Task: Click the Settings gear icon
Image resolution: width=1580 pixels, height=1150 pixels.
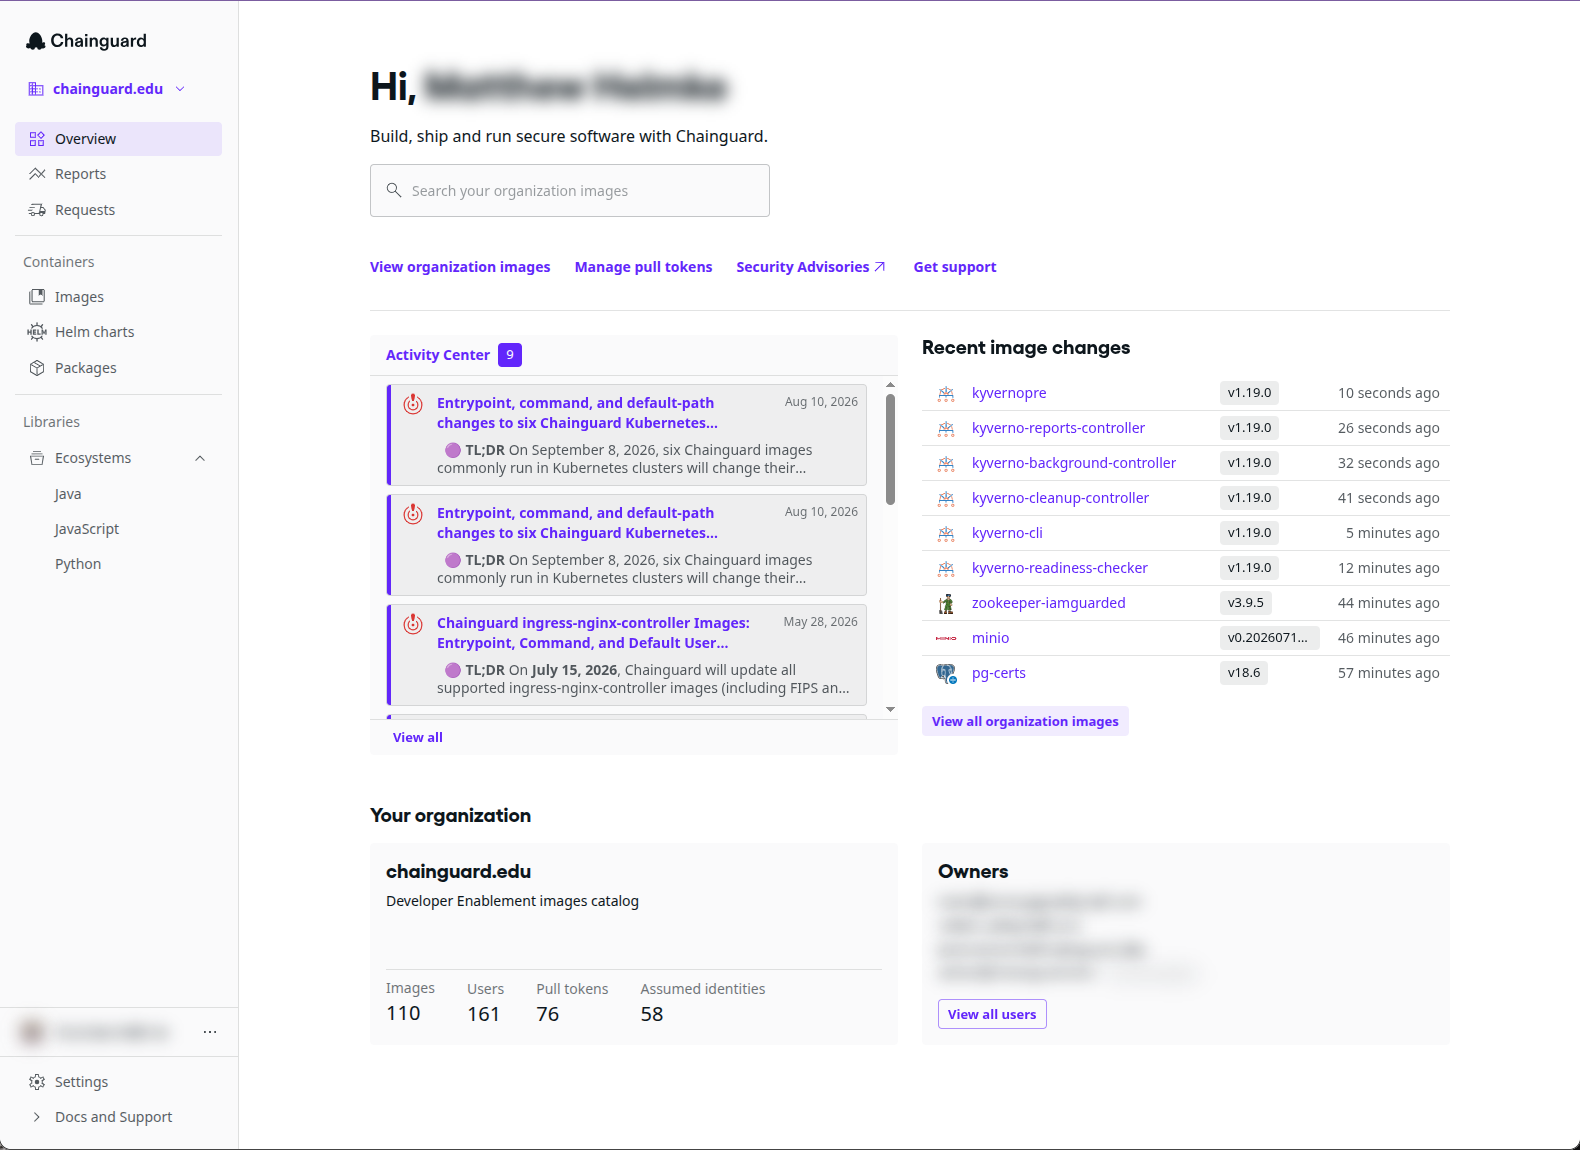Action: tap(37, 1082)
